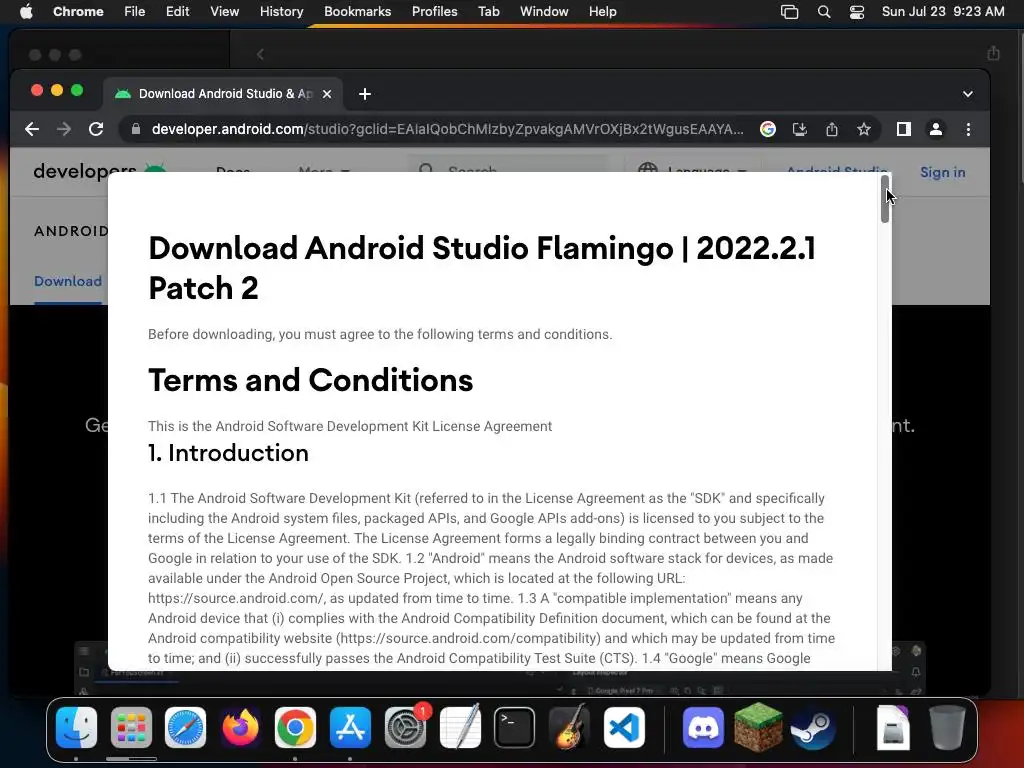
Task: Open the Chrome app menu
Action: (78, 12)
